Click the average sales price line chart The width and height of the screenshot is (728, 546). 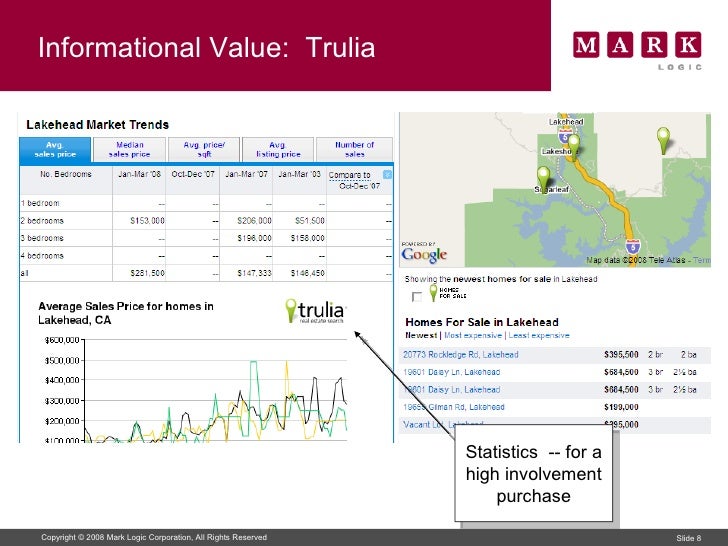[x=216, y=391]
